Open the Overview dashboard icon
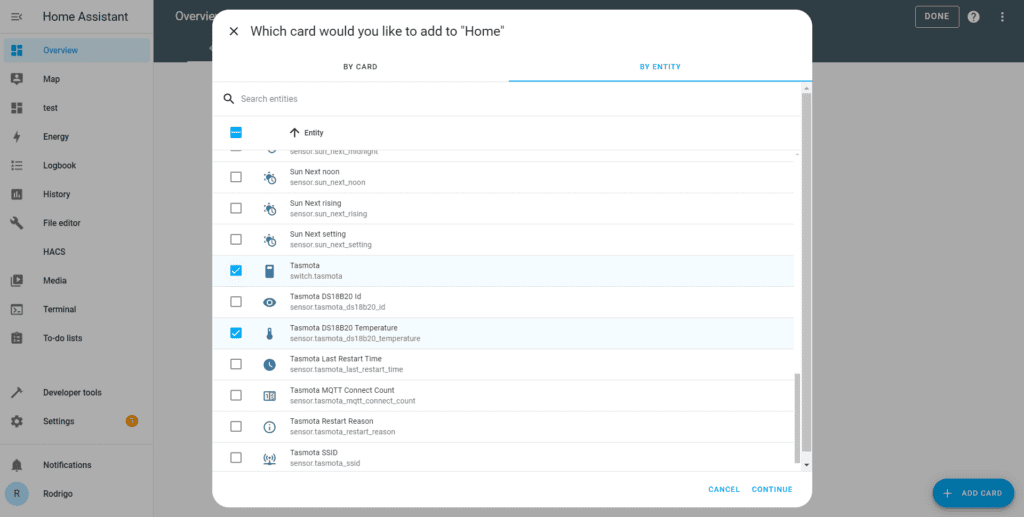Screen dimensions: 1024x517 (x=17, y=50)
